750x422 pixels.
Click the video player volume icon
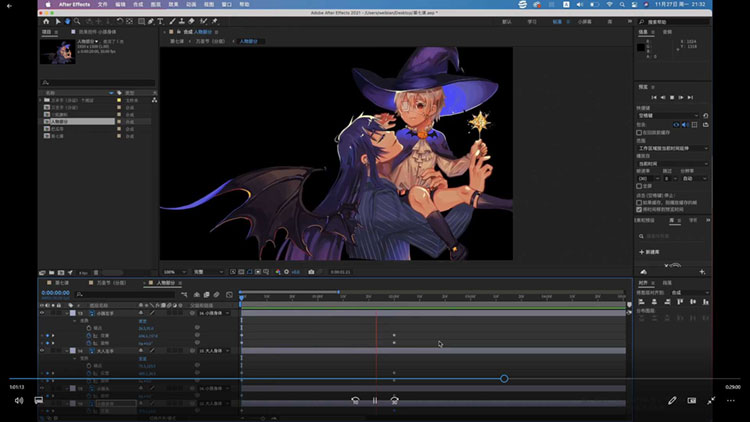click(x=18, y=400)
